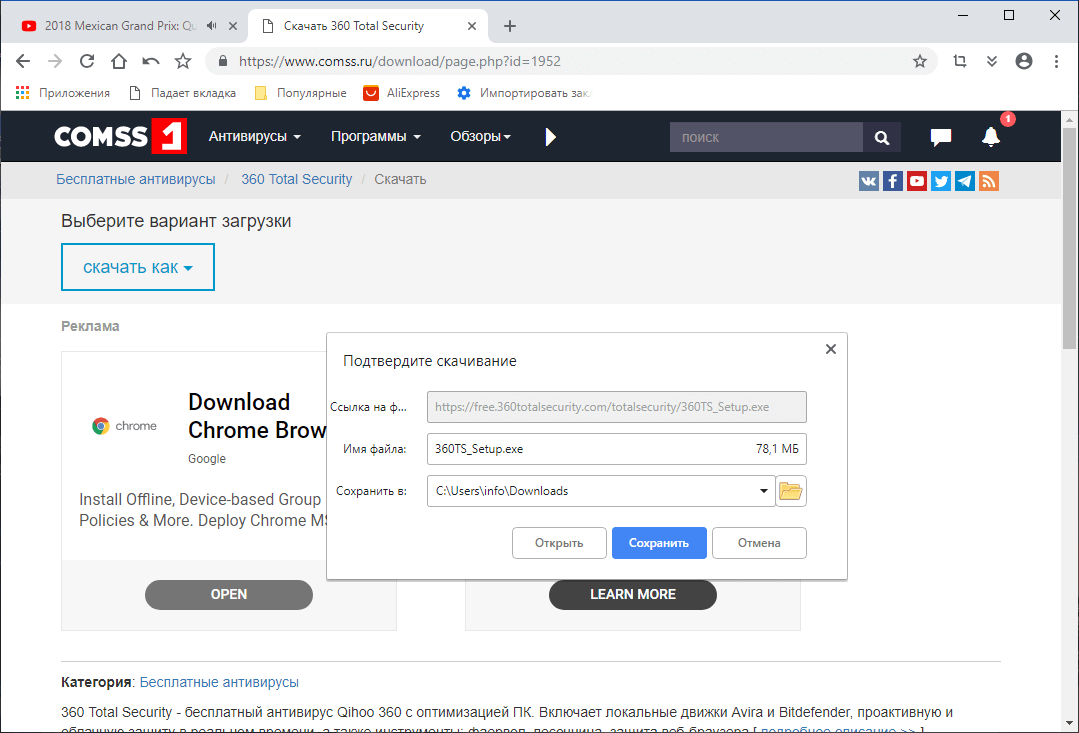Open a new browser tab

click(509, 26)
